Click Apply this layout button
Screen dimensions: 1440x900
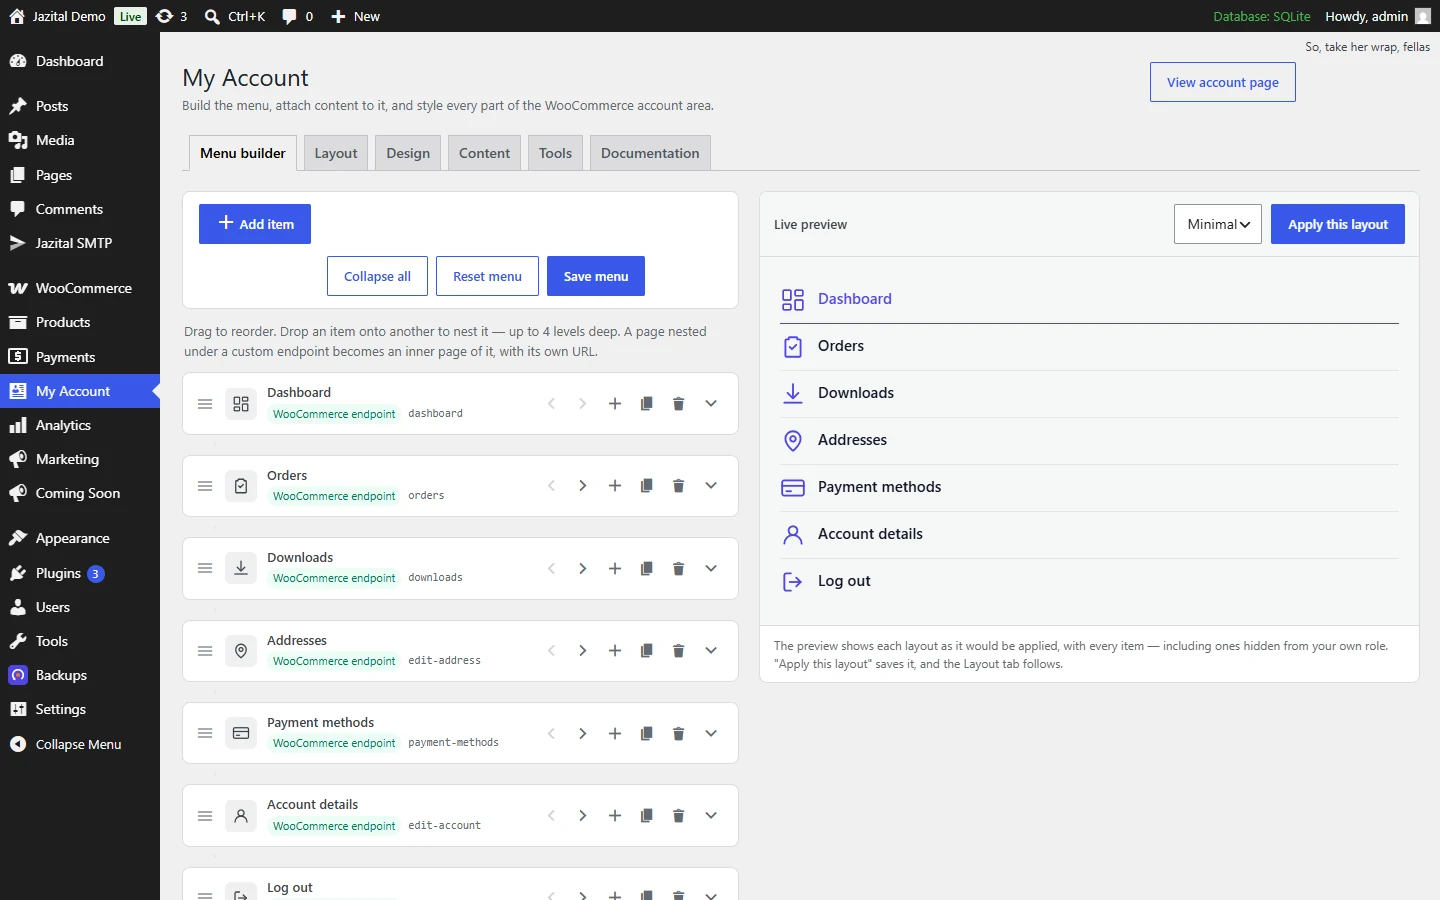(x=1338, y=224)
